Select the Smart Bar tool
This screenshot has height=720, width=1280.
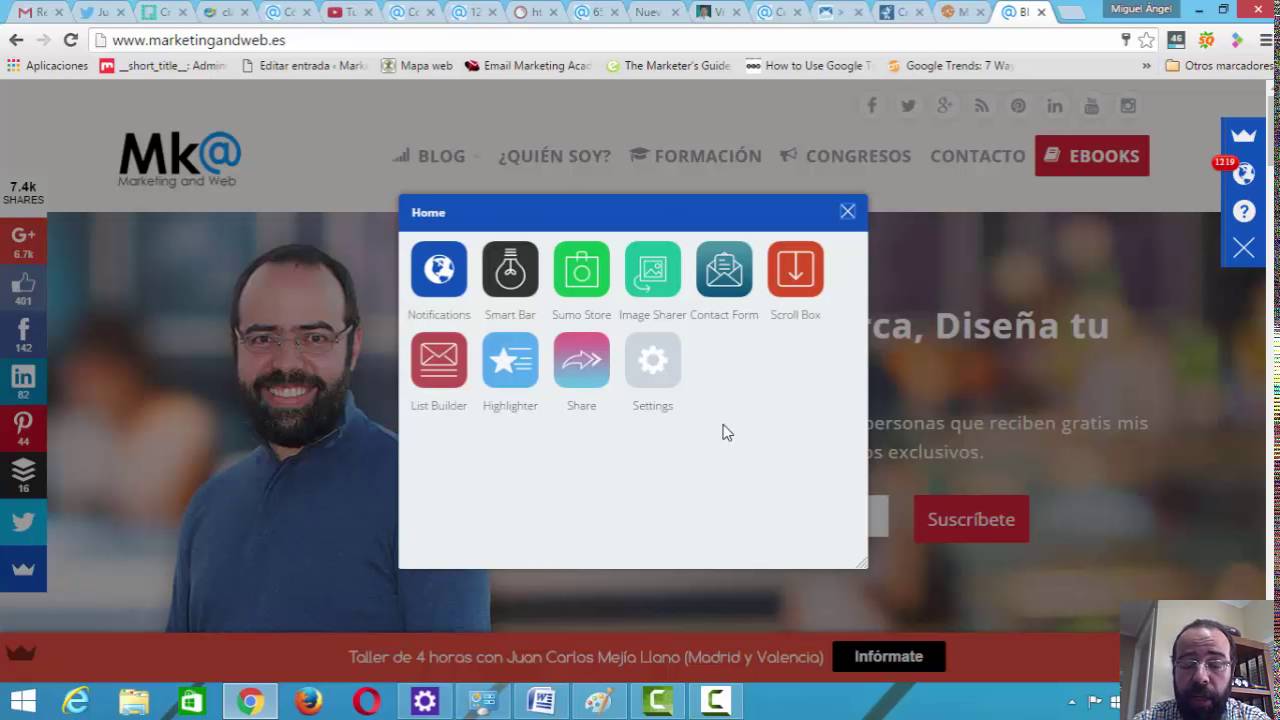510,269
